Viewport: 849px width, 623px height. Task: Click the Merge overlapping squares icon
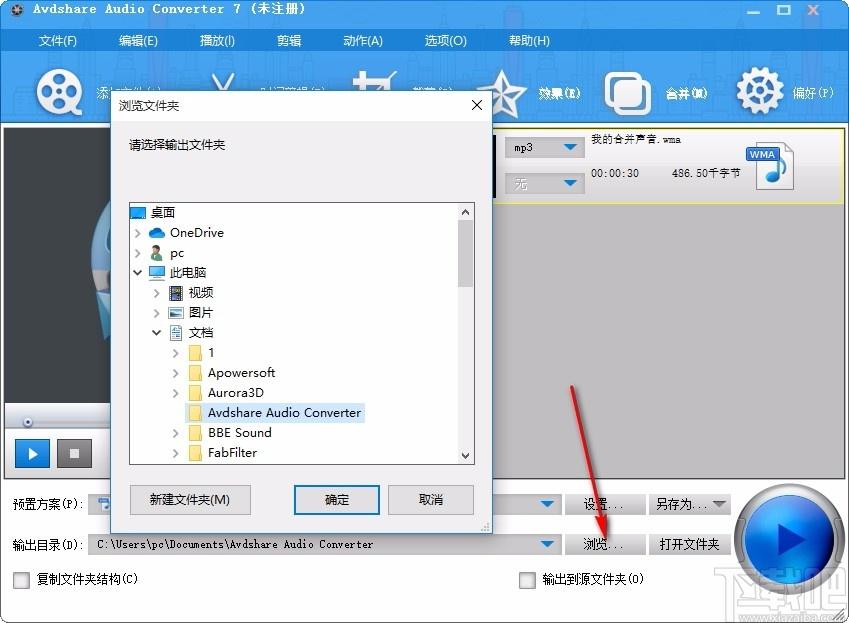(628, 93)
